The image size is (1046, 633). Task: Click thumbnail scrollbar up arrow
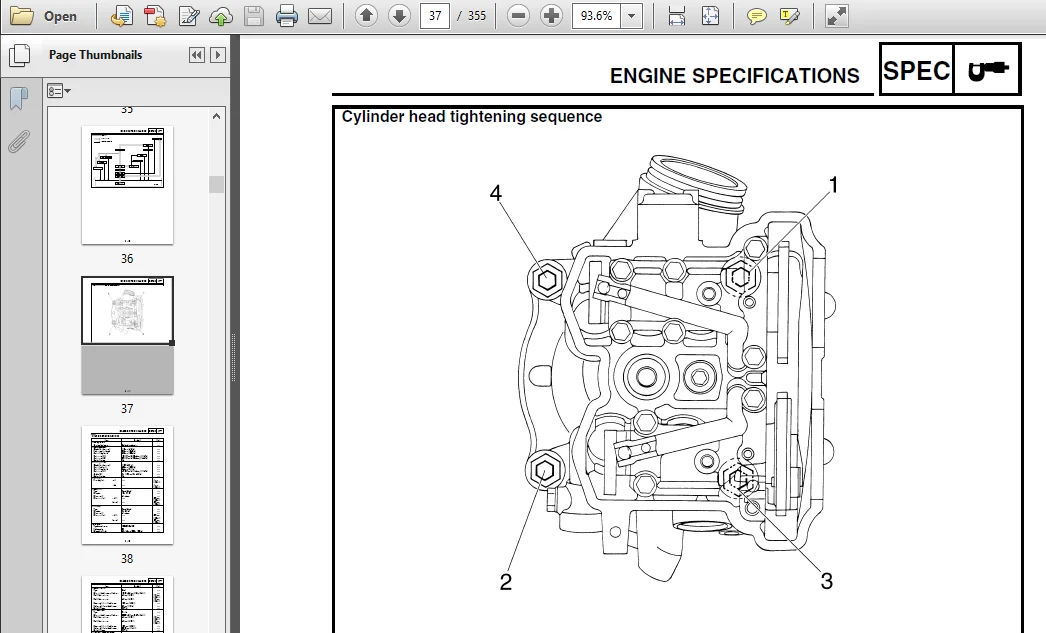tap(216, 116)
